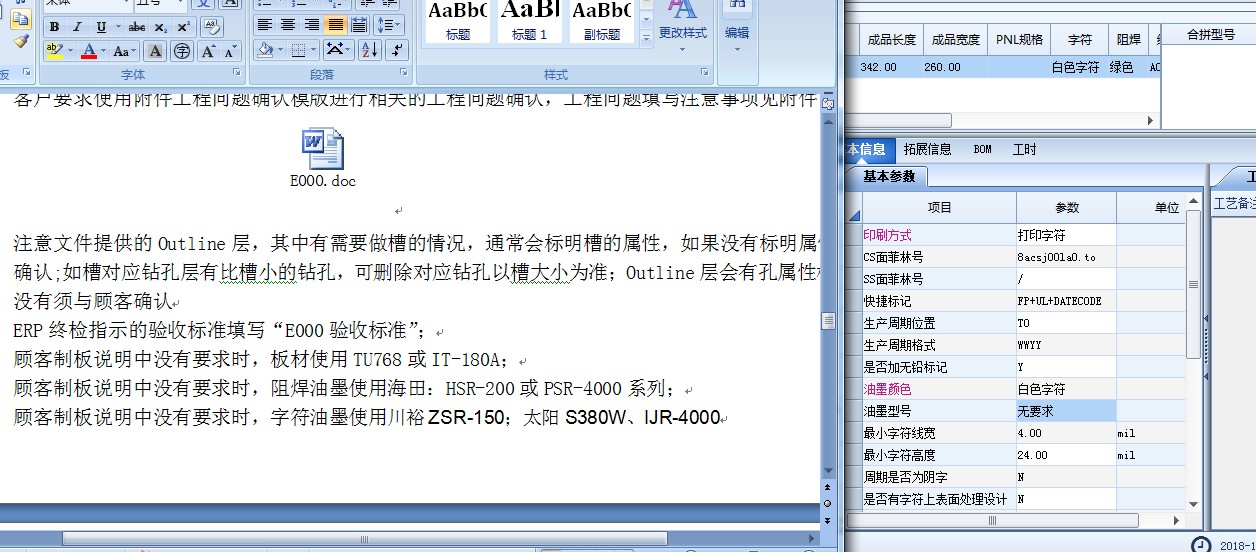
Task: Apply the 副标题 style
Action: pos(602,22)
